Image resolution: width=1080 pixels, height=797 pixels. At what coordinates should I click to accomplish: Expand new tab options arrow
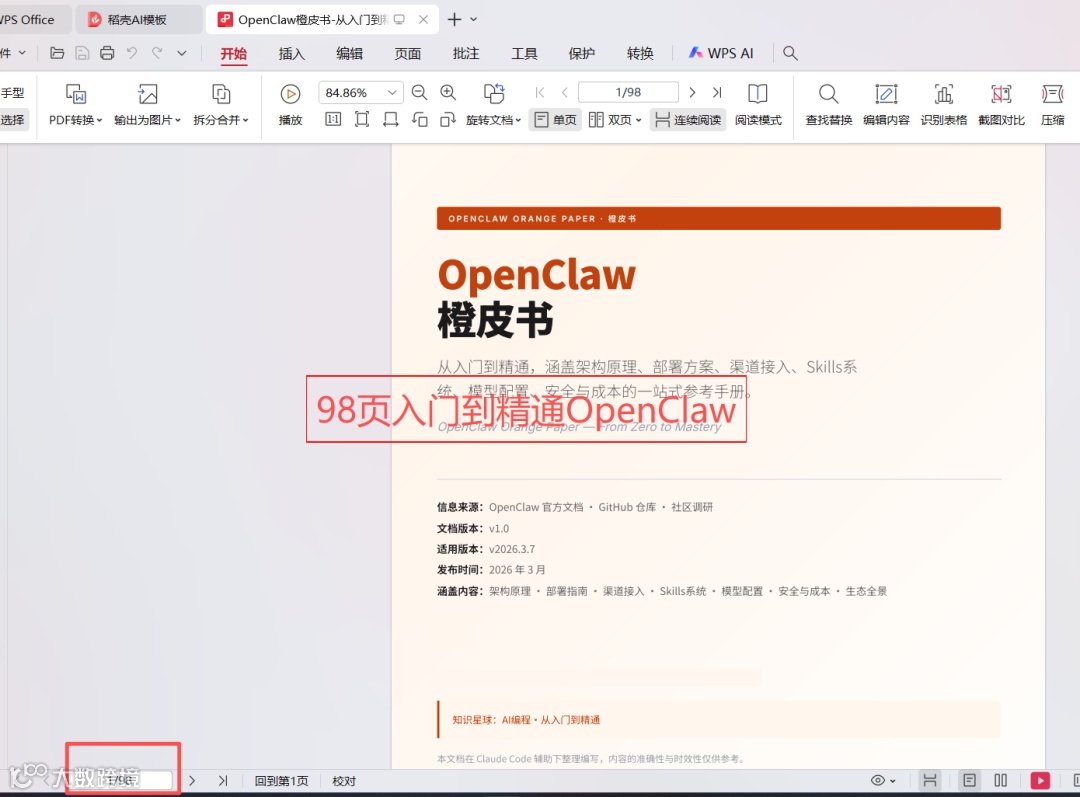coord(473,19)
